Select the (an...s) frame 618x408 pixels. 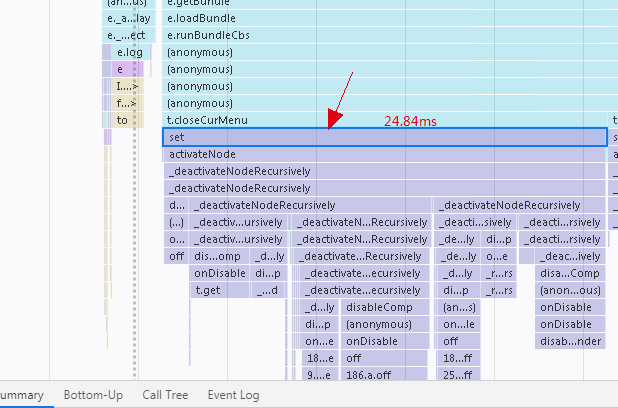click(458, 307)
